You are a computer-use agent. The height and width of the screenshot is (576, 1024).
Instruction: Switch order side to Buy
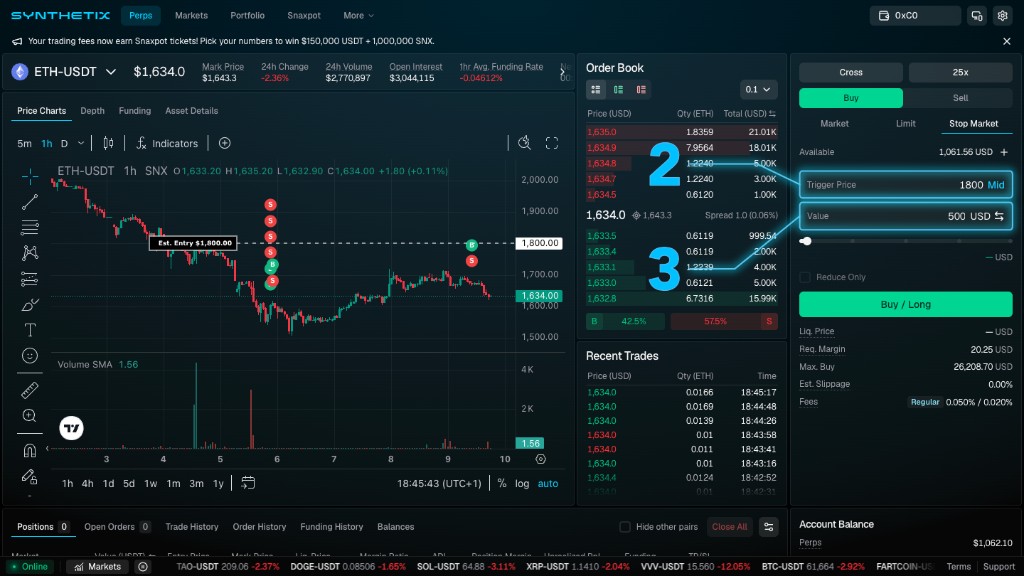coord(851,98)
